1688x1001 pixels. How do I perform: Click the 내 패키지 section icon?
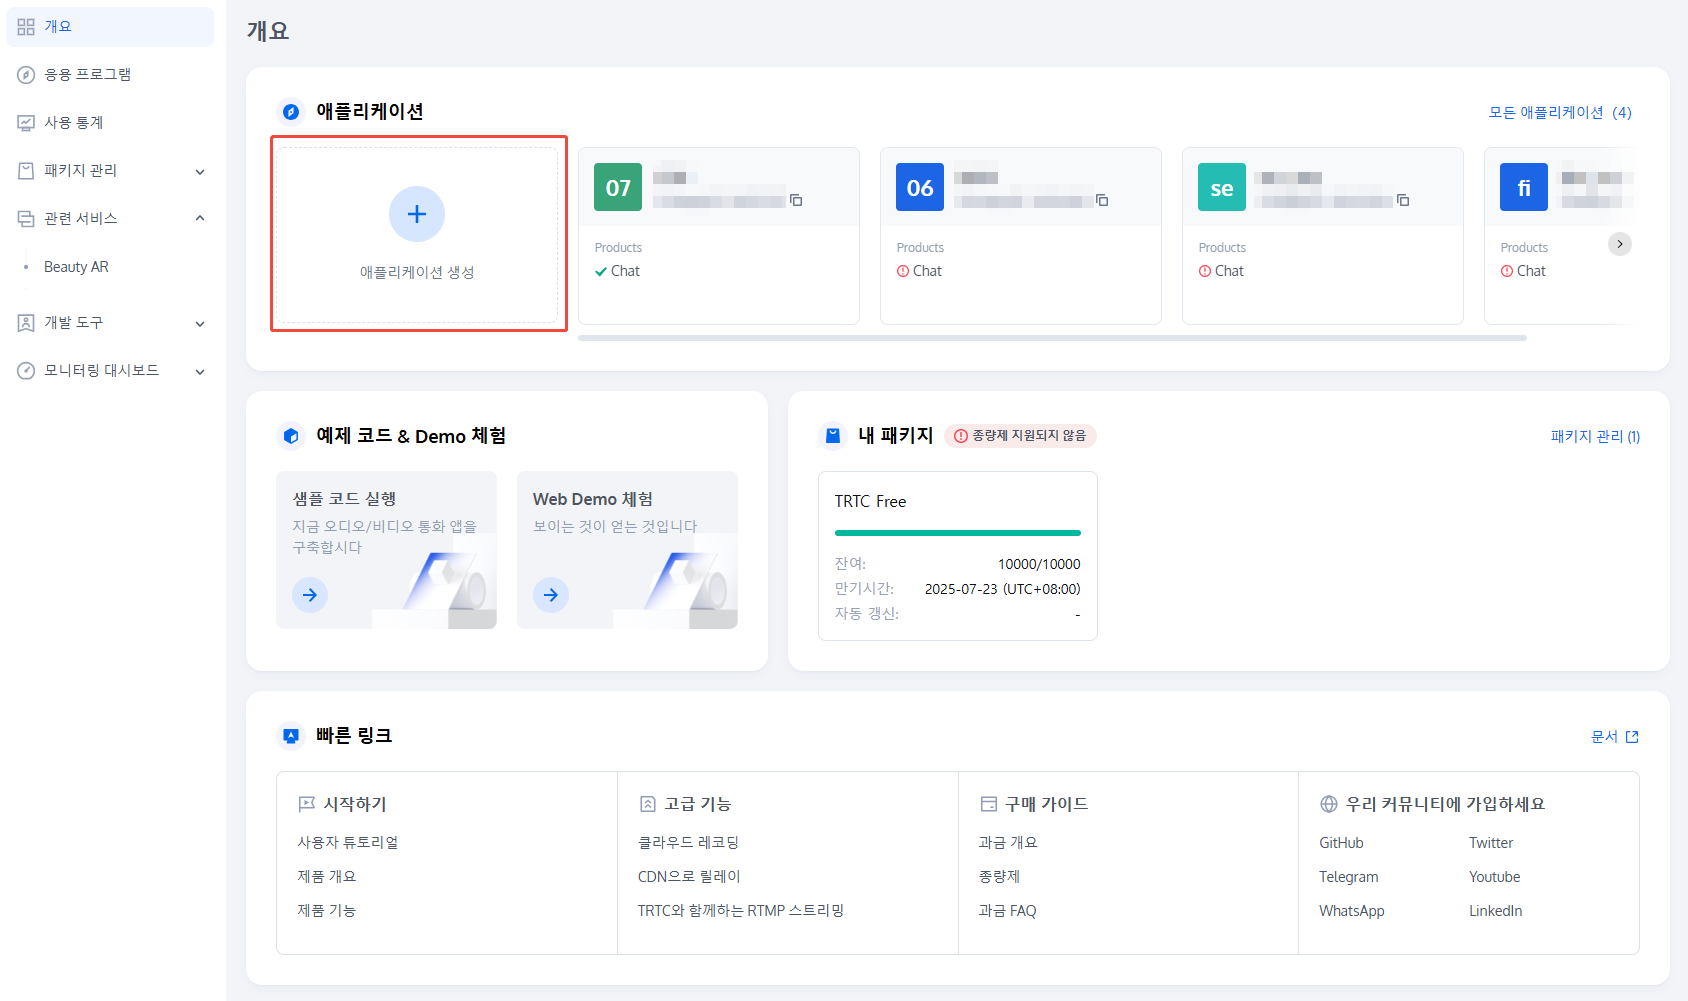833,436
